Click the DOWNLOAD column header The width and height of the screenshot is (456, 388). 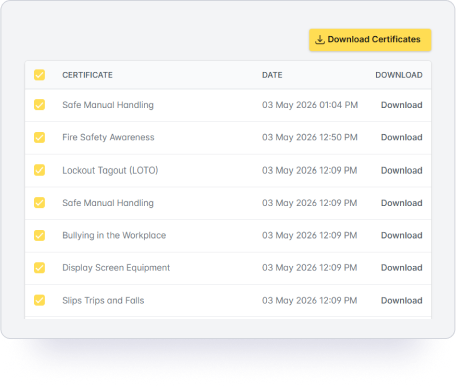coord(399,75)
